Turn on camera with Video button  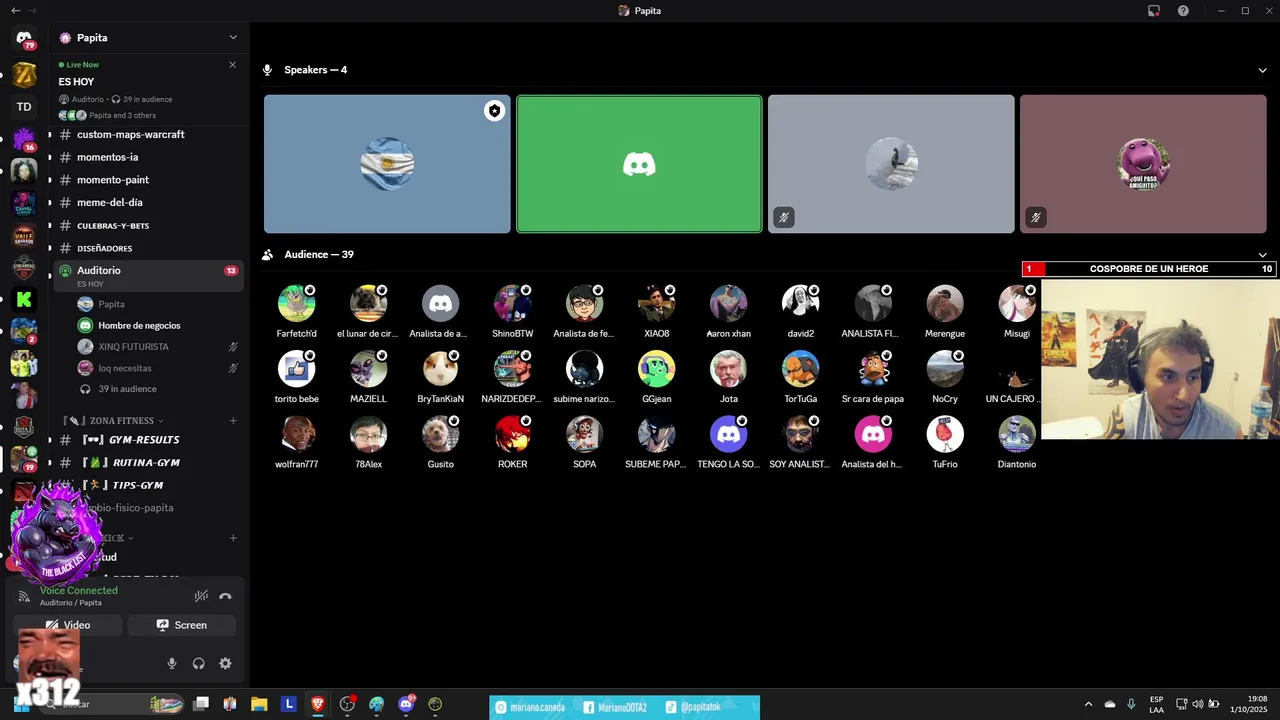[x=68, y=625]
